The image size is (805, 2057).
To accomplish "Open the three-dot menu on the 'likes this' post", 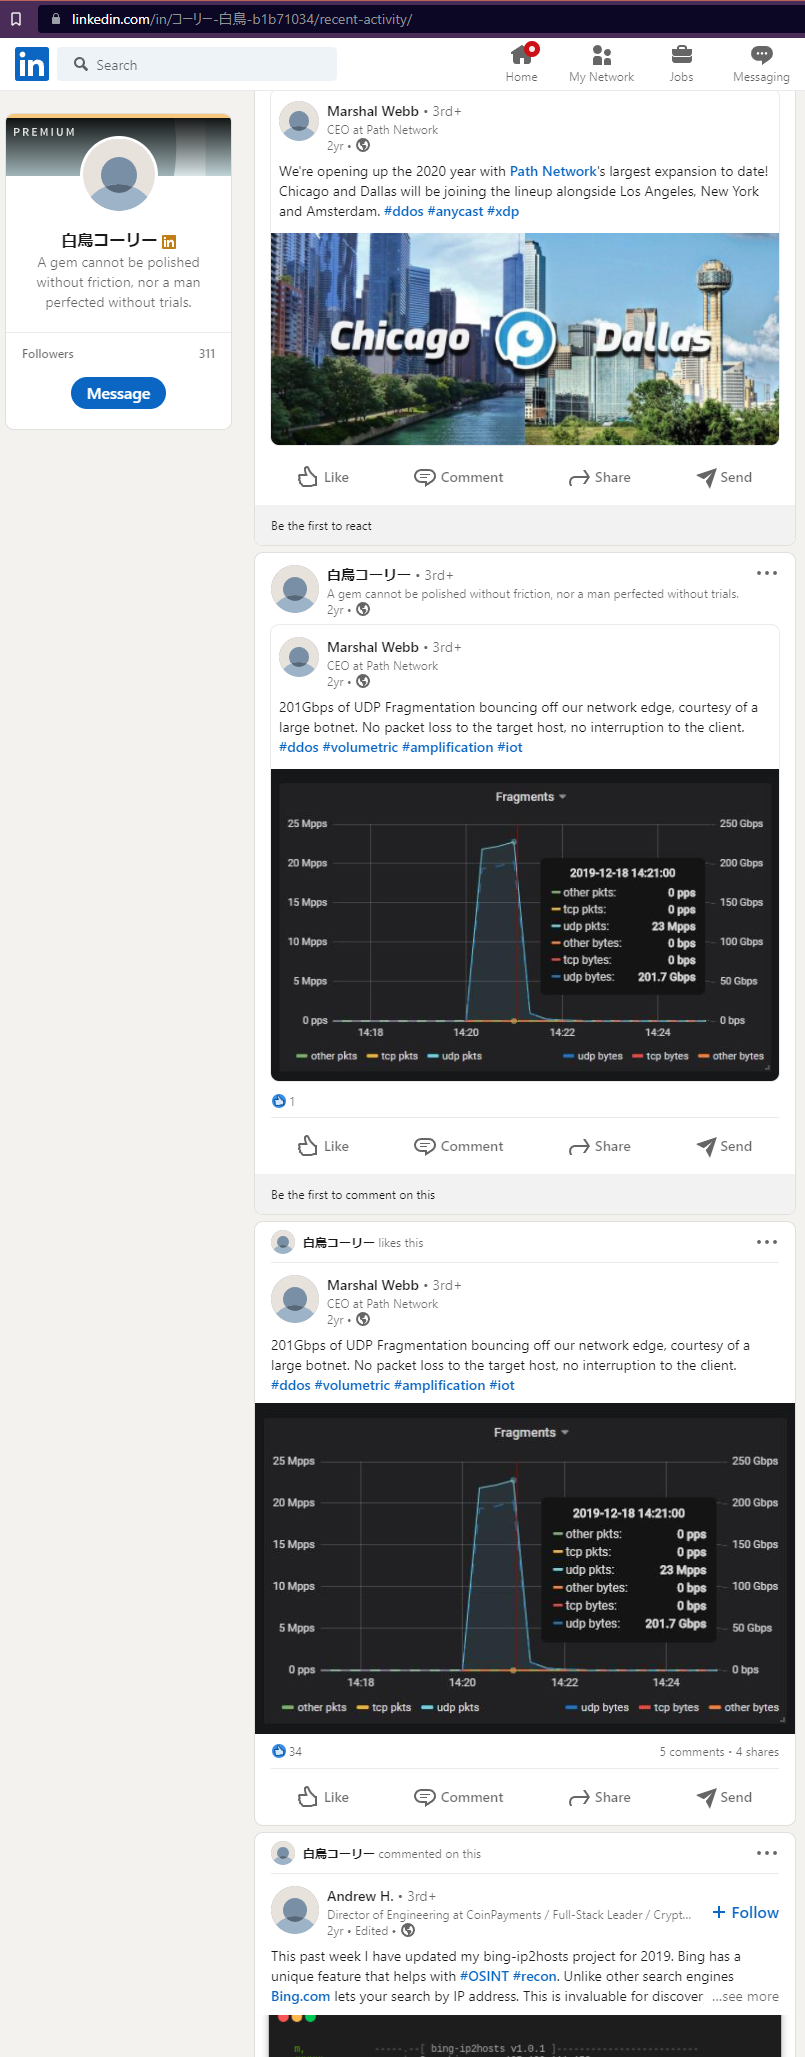I will [x=767, y=1242].
